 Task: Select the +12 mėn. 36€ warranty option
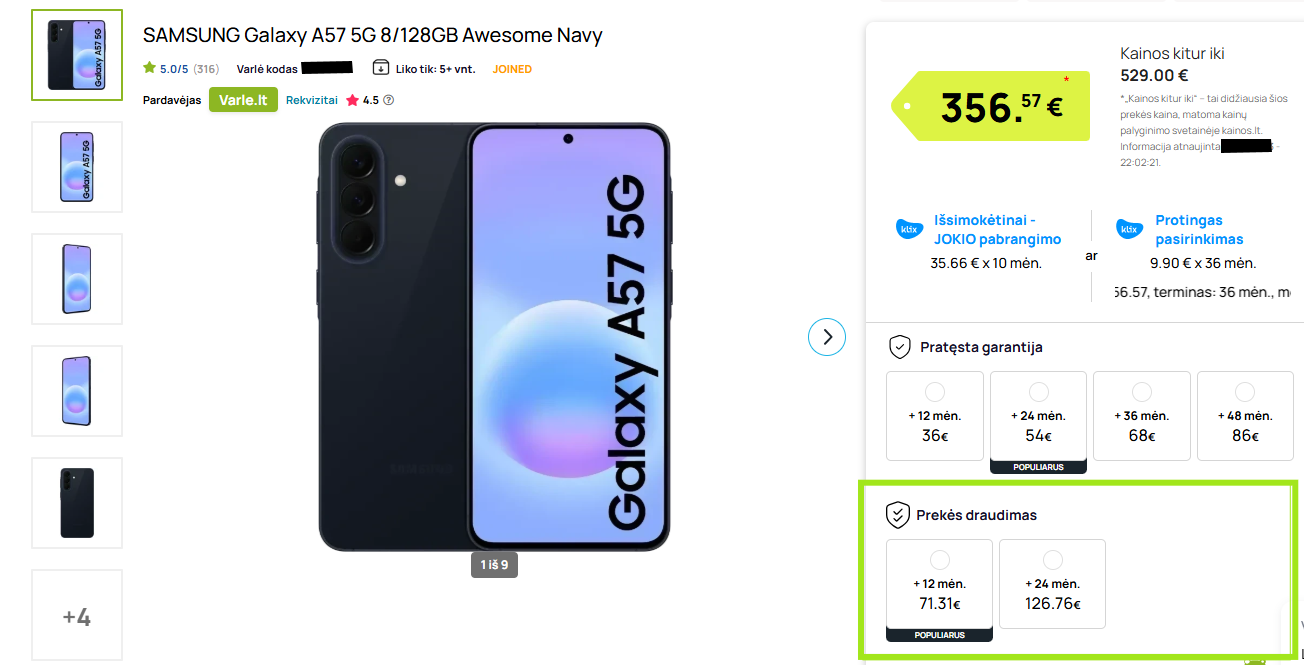pos(935,416)
